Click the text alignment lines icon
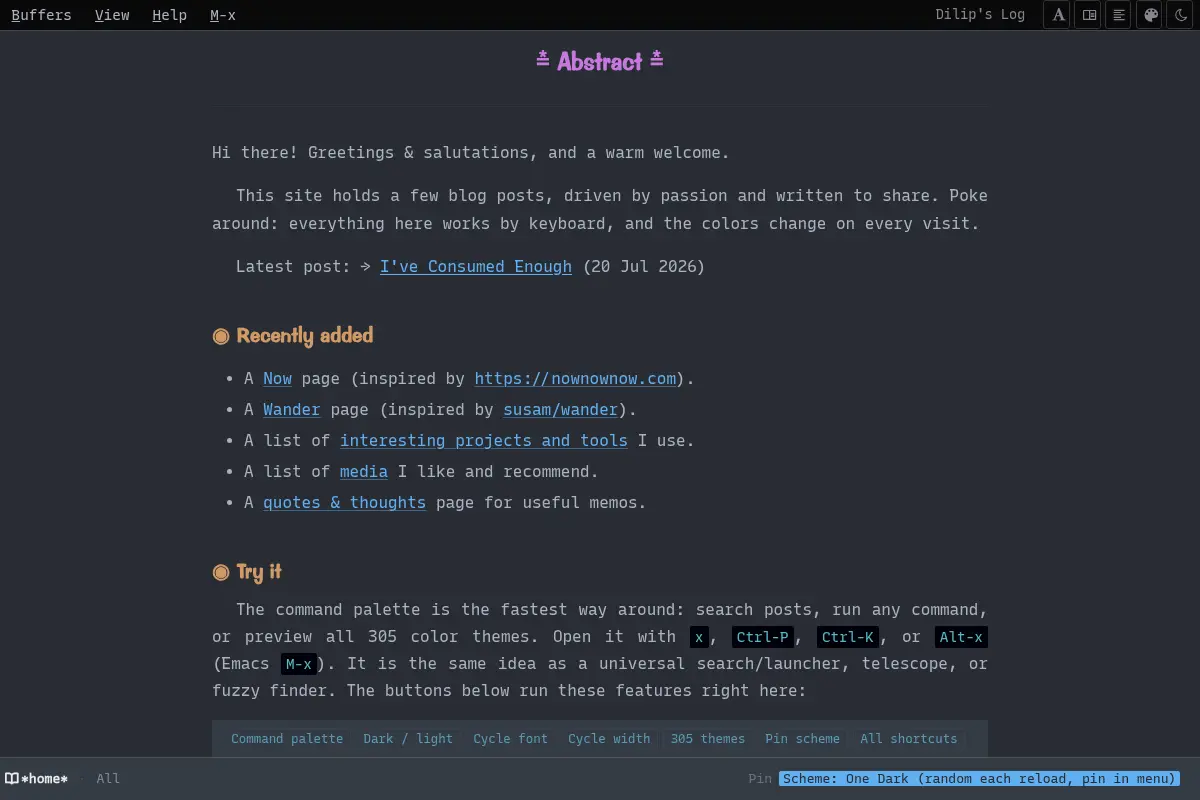 [1119, 15]
